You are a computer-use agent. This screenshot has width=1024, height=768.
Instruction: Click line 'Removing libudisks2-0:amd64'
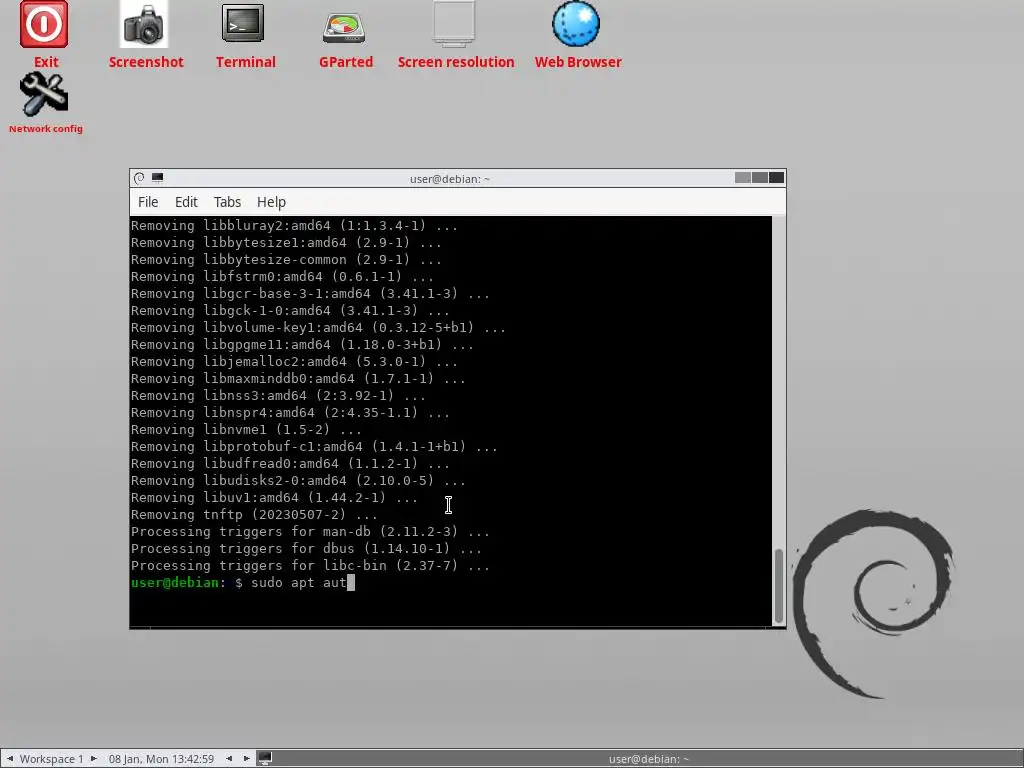point(298,481)
